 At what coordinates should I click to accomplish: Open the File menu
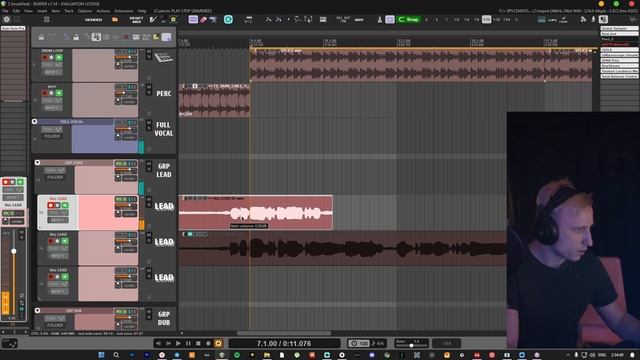(x=5, y=11)
